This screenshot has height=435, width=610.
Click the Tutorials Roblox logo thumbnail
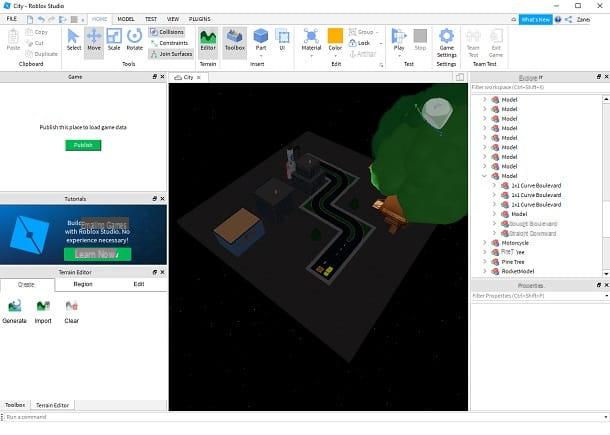click(x=30, y=234)
